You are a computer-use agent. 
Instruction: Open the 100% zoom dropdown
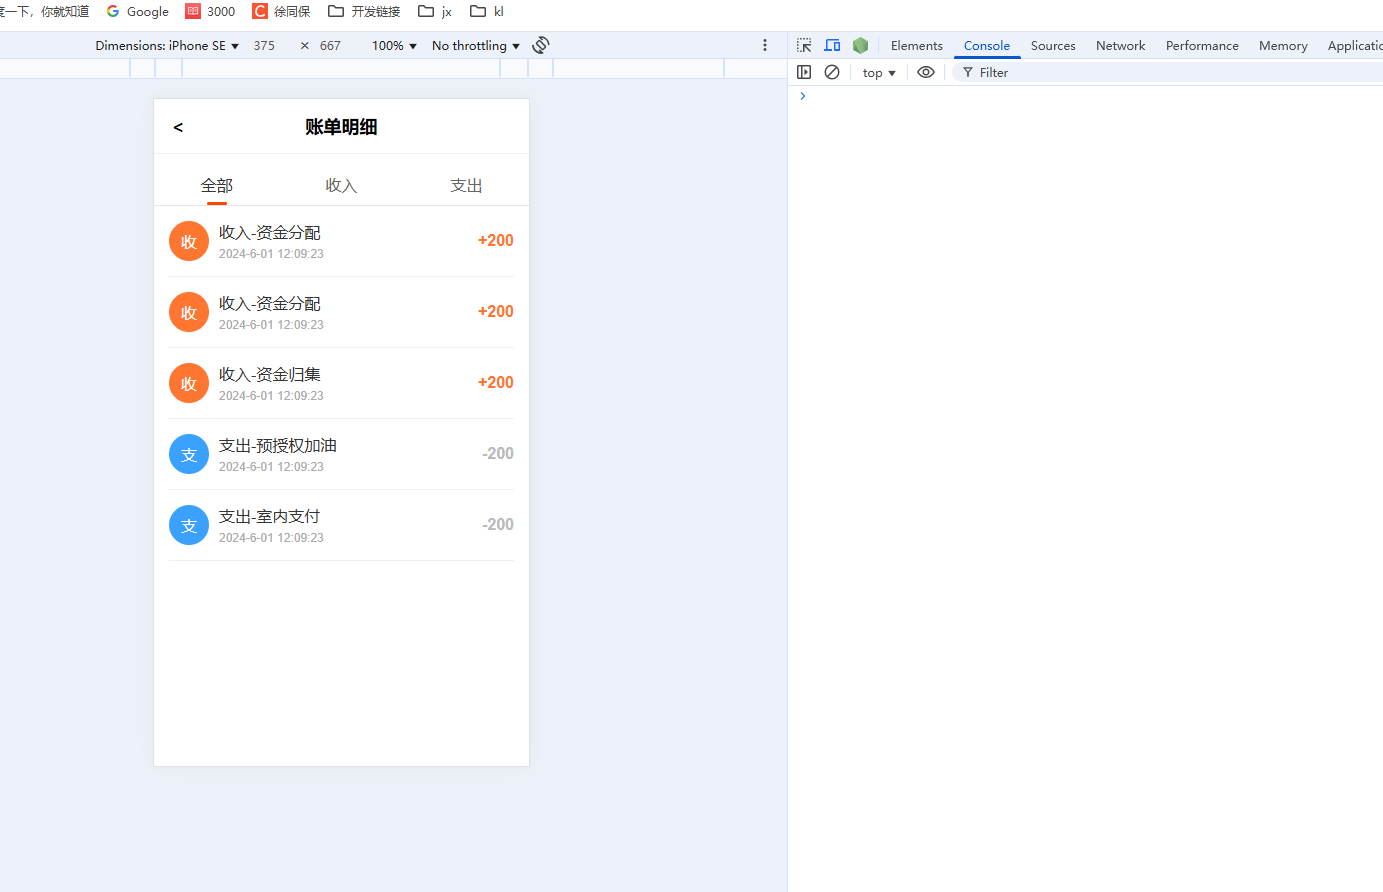click(x=394, y=45)
